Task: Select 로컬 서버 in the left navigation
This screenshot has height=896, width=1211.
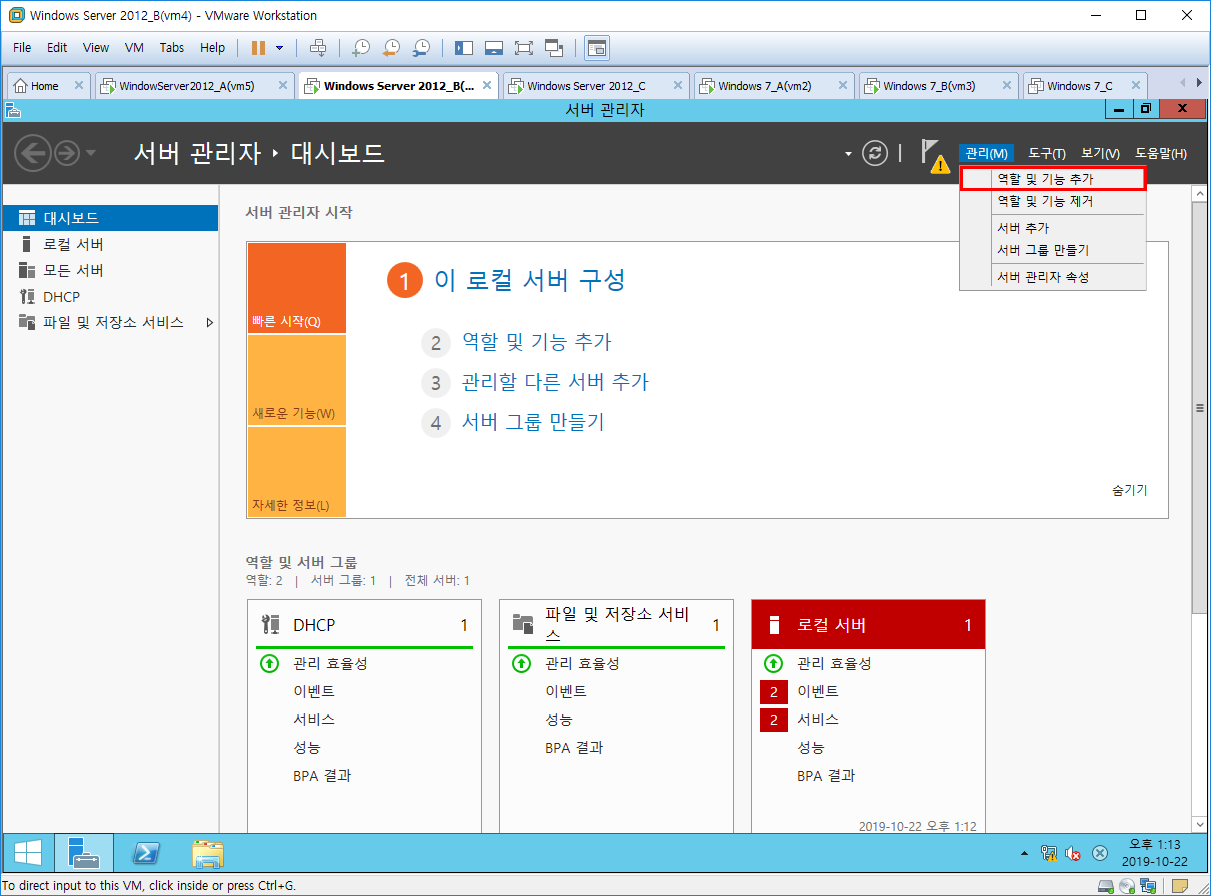Action: [x=110, y=244]
